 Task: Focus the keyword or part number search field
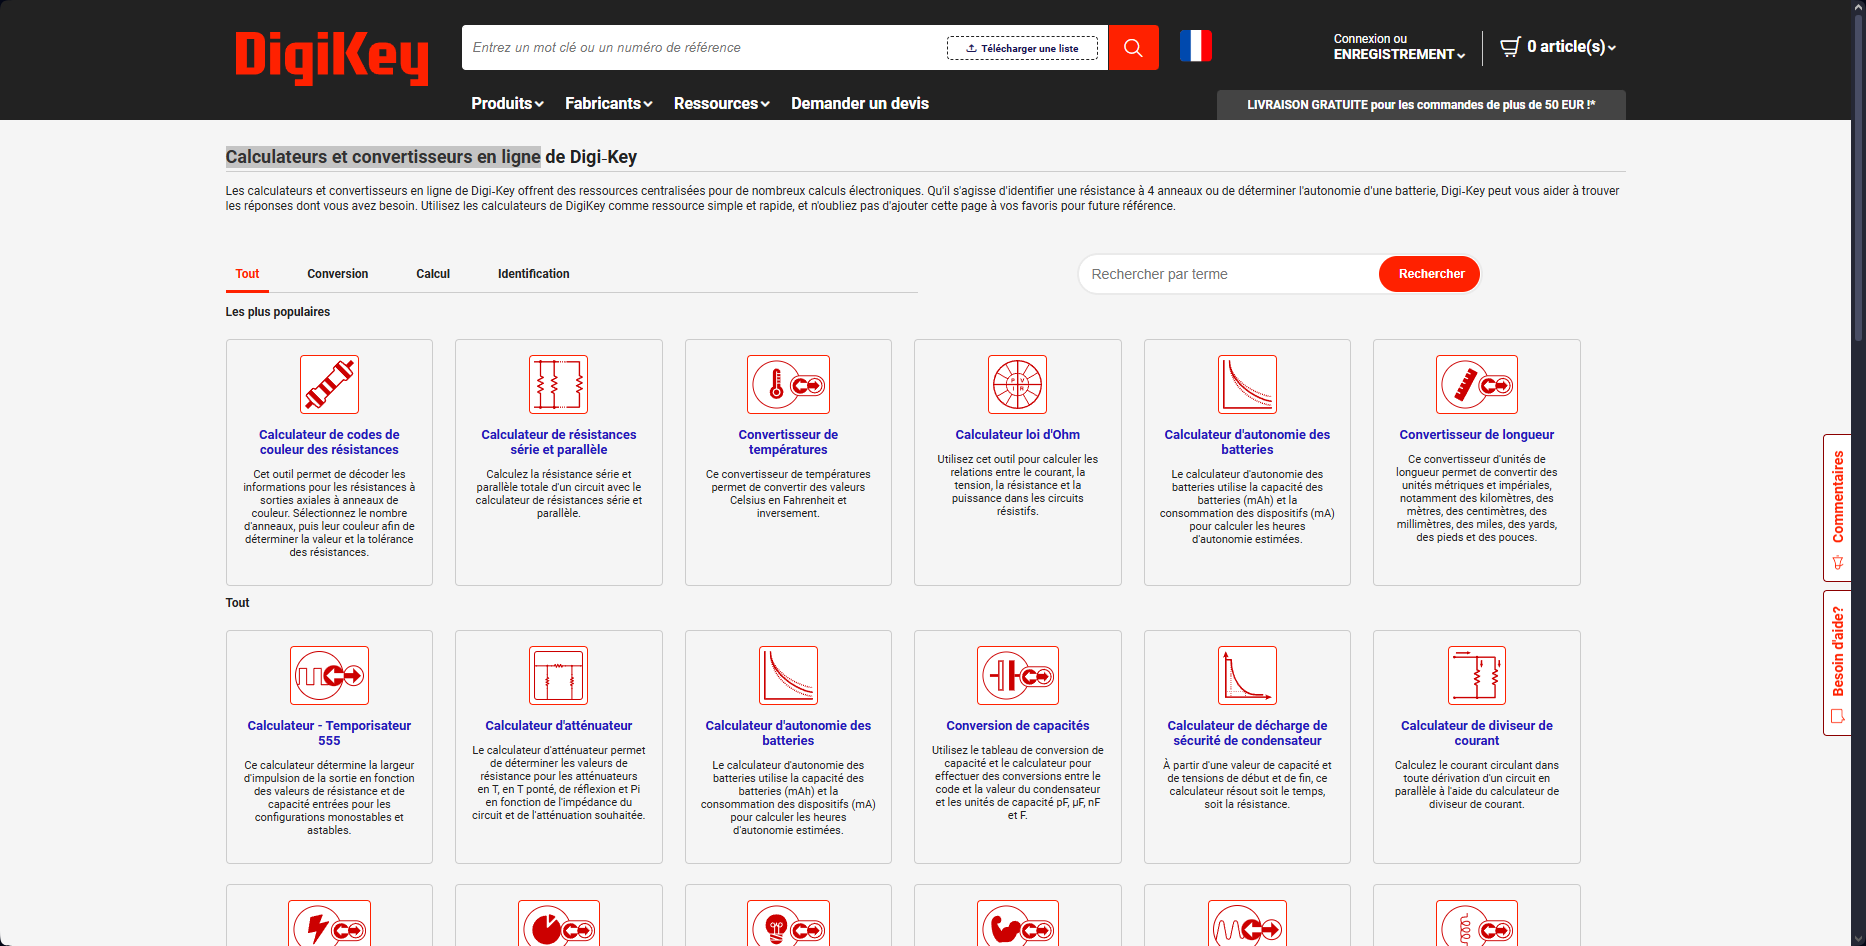[x=705, y=47]
